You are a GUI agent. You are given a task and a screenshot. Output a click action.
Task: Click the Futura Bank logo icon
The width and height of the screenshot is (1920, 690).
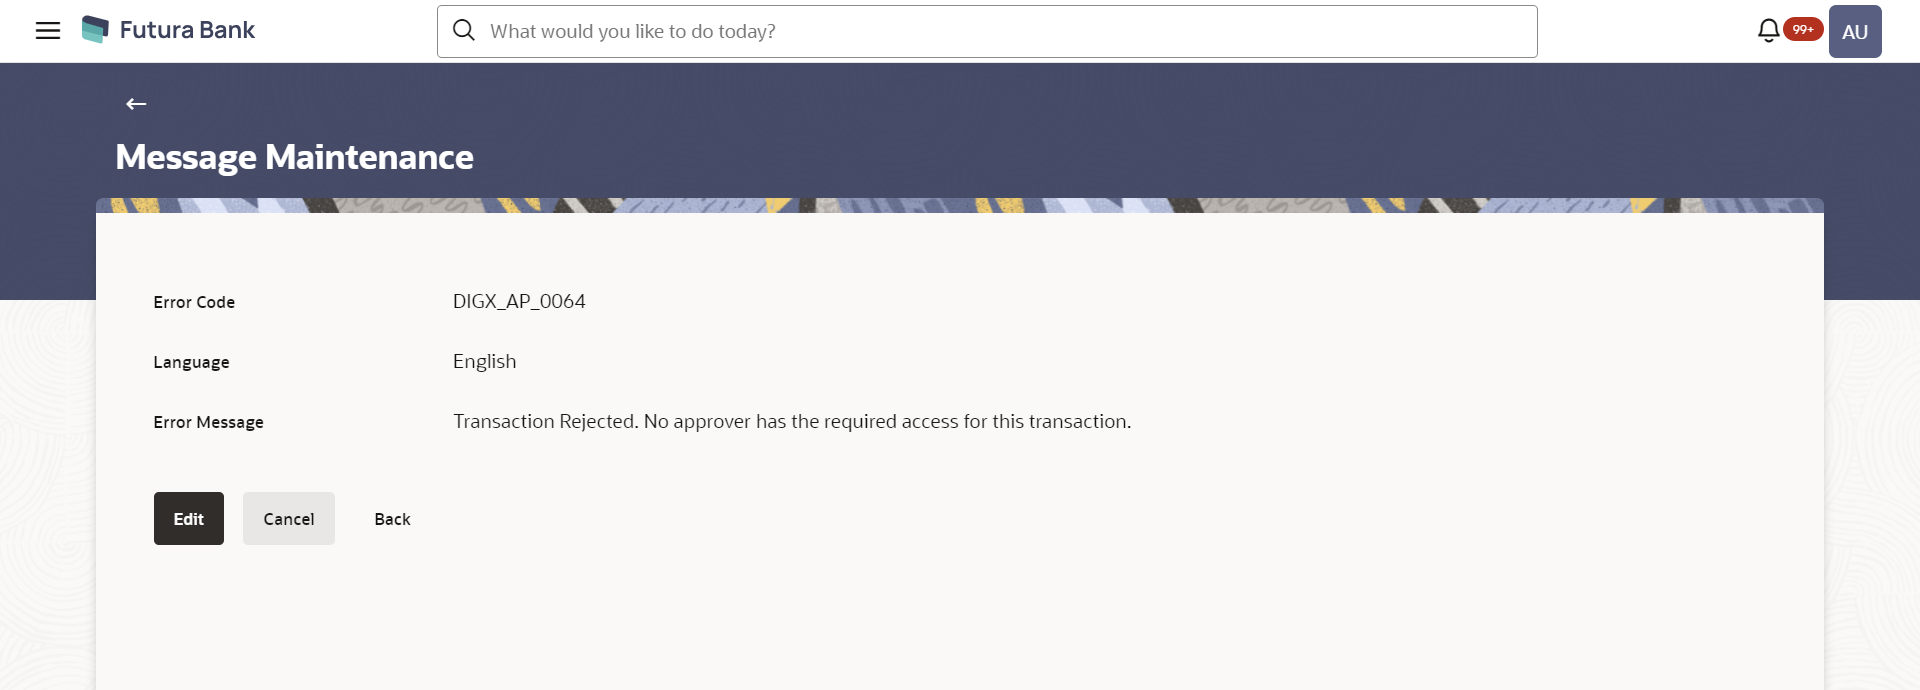click(95, 30)
